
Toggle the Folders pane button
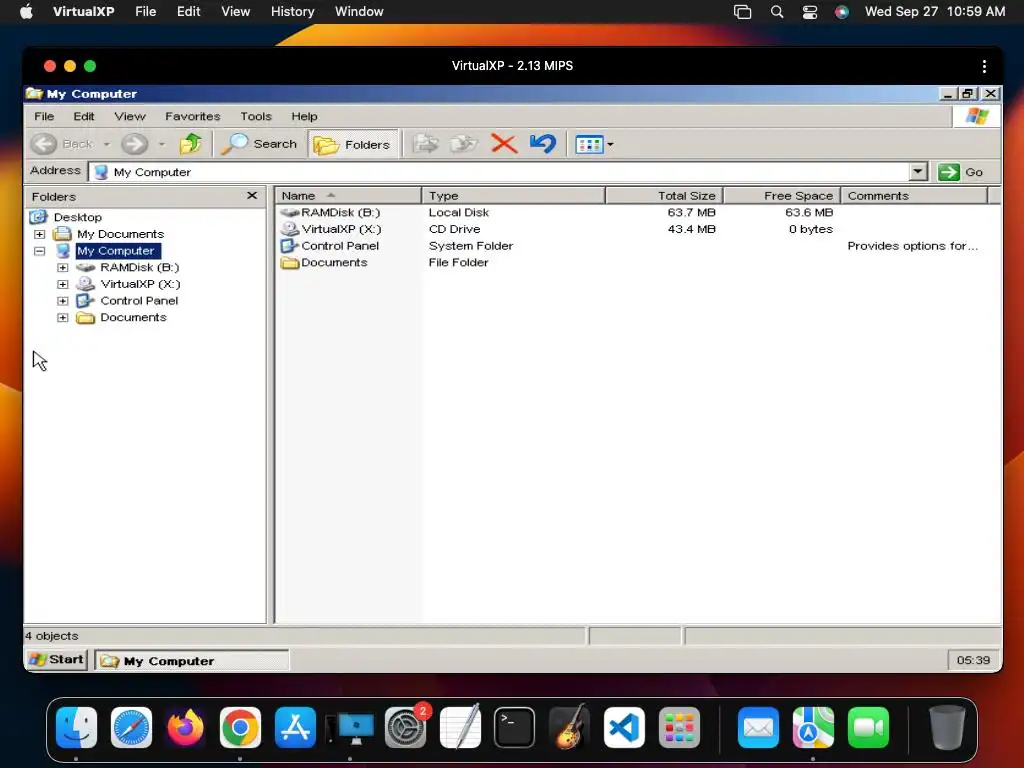[353, 144]
